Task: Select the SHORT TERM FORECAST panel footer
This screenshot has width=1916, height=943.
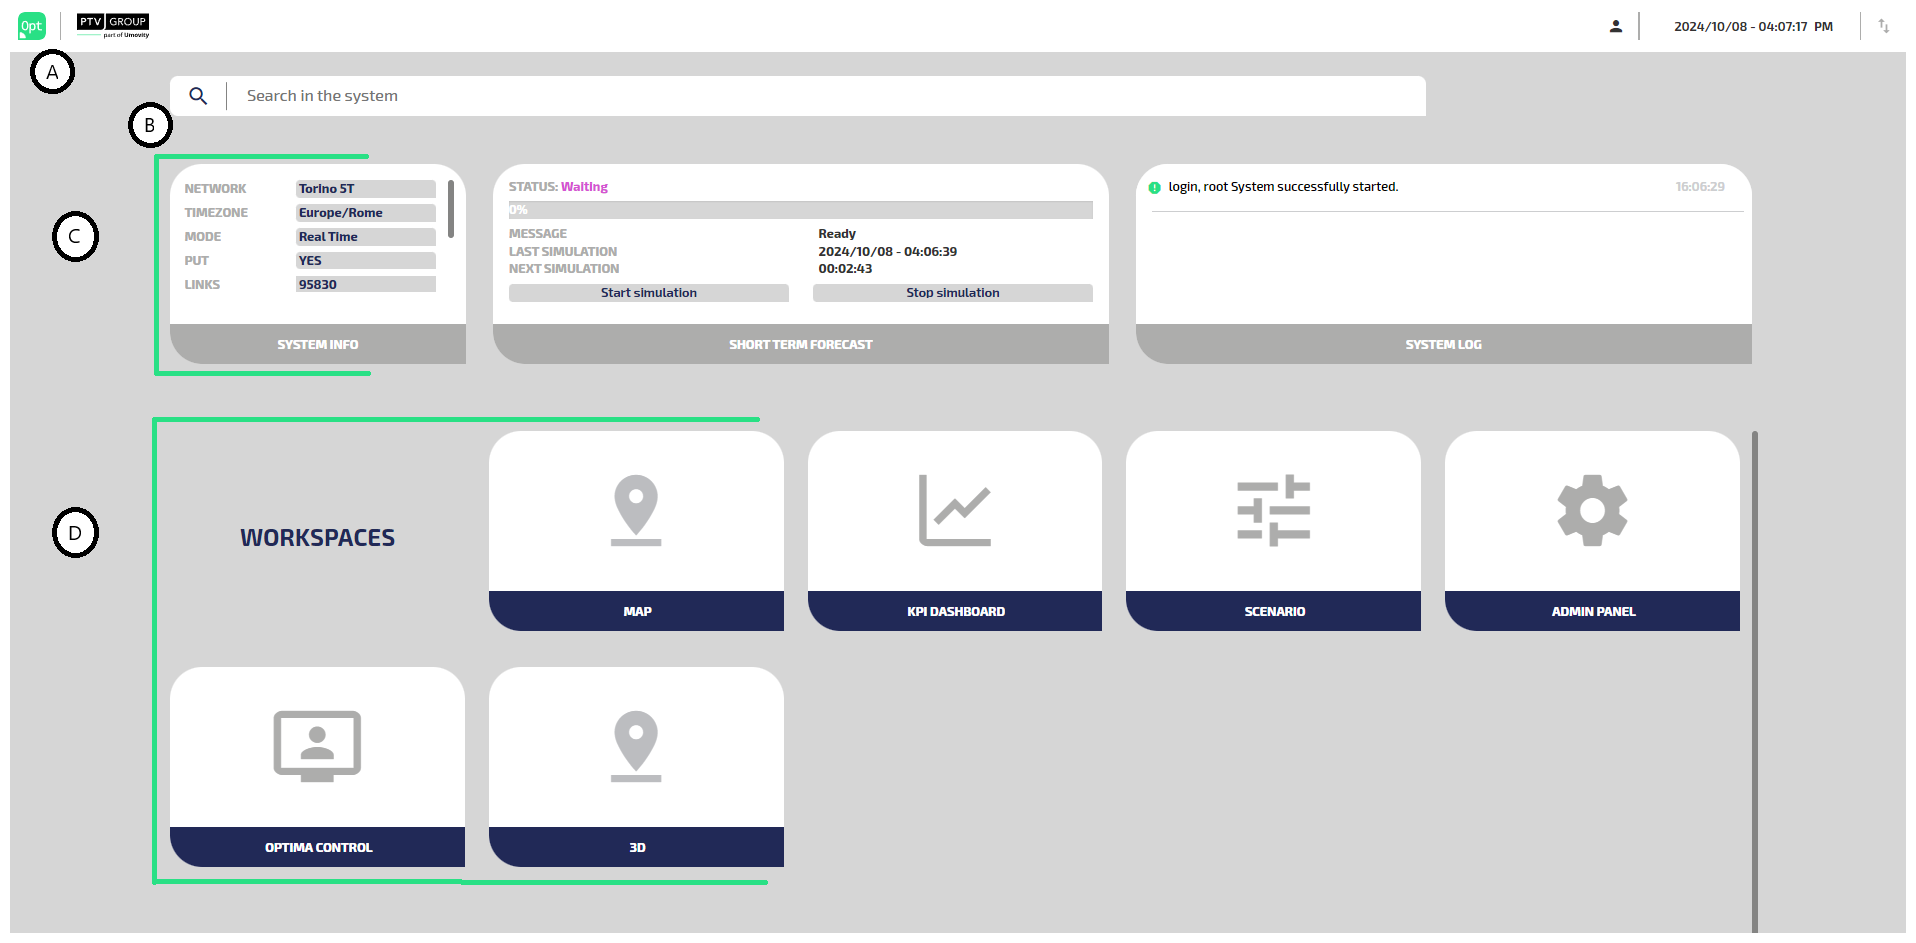Action: click(800, 344)
